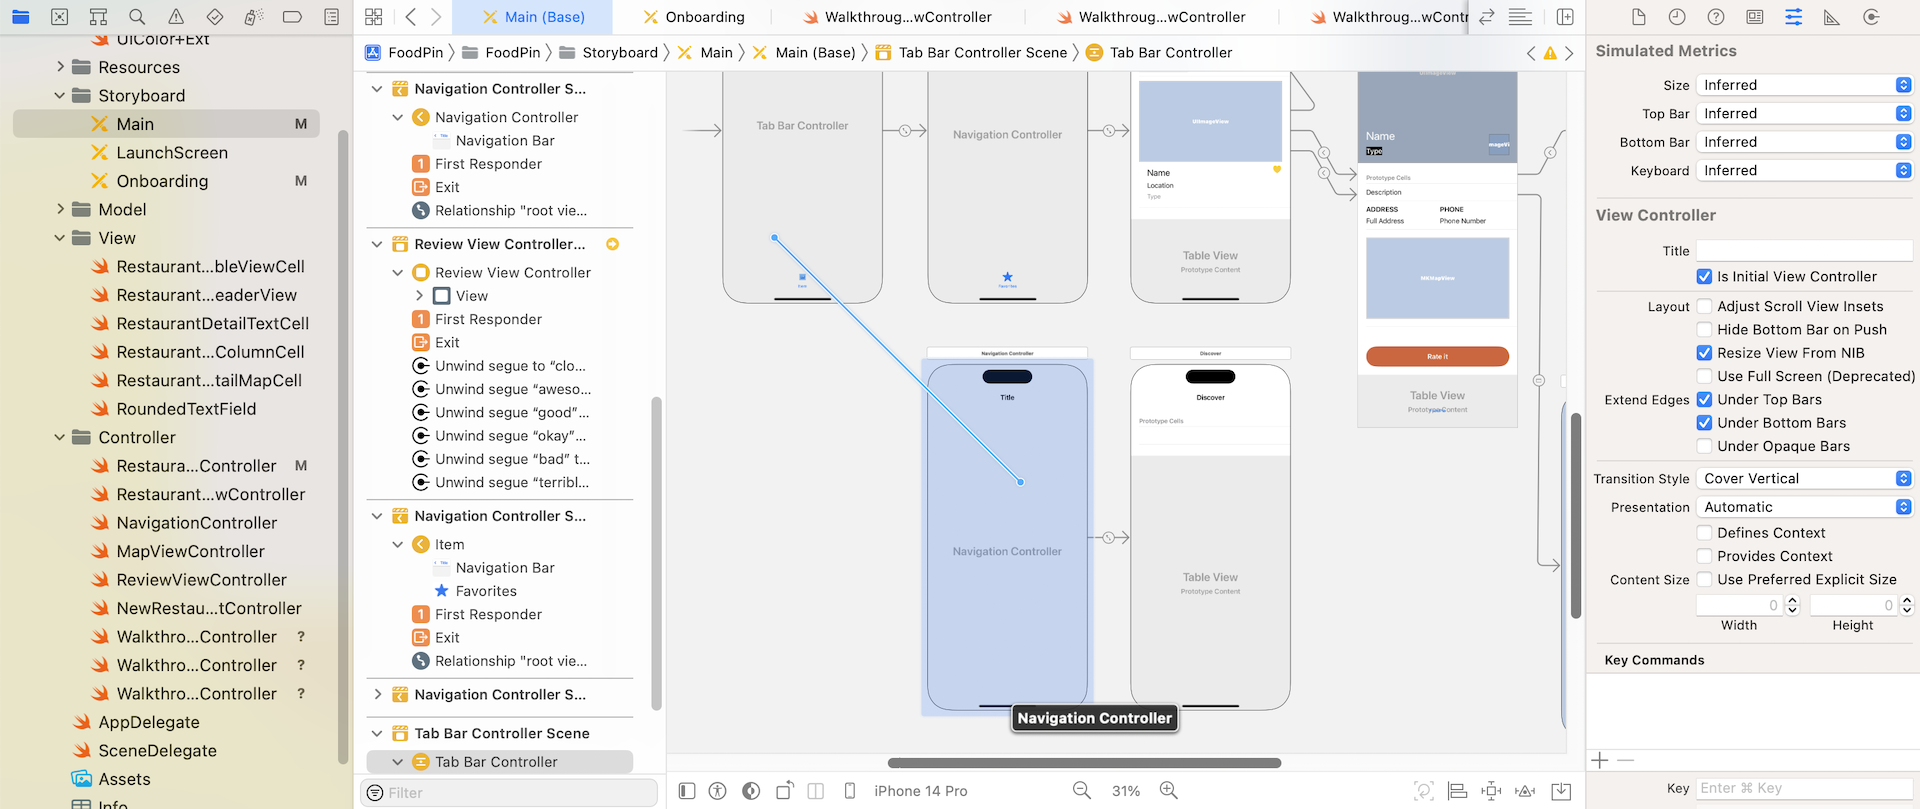1920x809 pixels.
Task: Toggle document outline panel button
Action: (687, 791)
